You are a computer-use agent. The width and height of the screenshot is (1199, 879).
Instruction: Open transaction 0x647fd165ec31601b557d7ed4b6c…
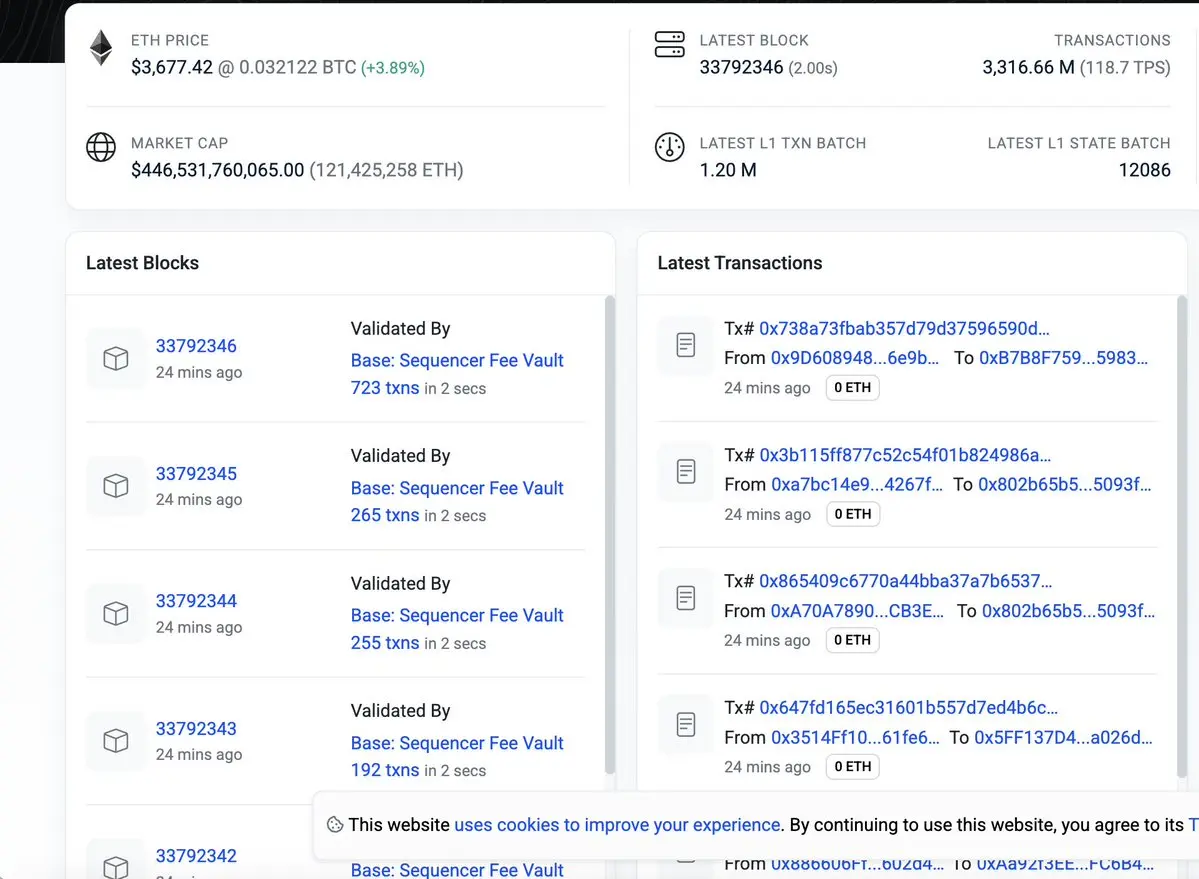pyautogui.click(x=908, y=708)
